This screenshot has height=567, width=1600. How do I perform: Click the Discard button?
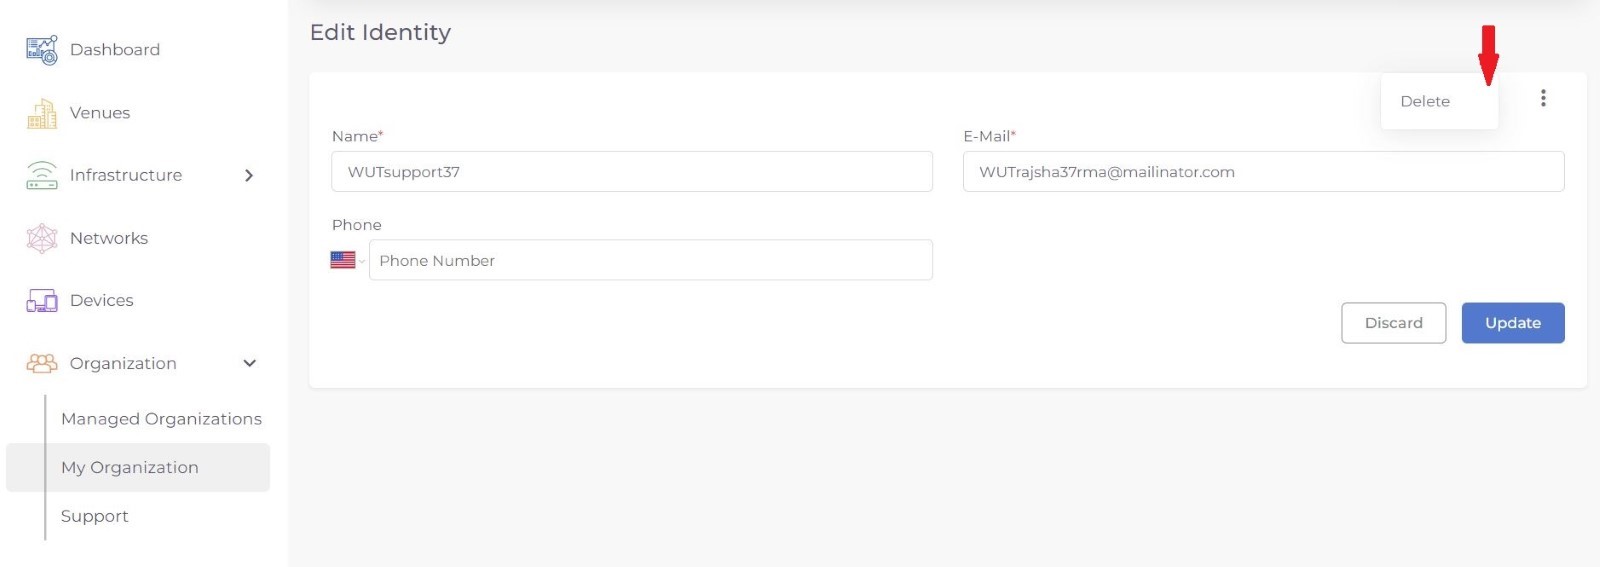1393,323
